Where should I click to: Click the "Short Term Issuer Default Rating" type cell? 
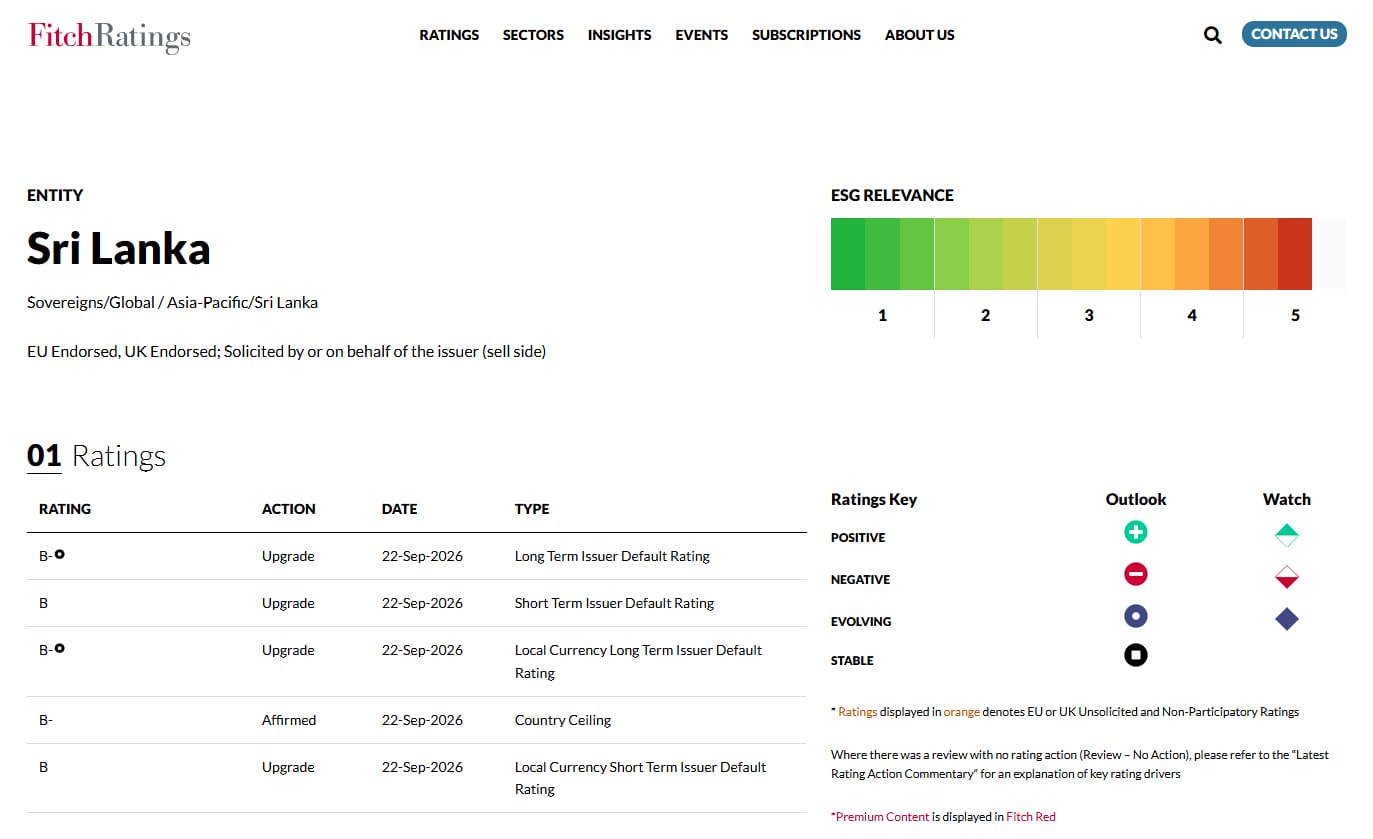tap(614, 603)
